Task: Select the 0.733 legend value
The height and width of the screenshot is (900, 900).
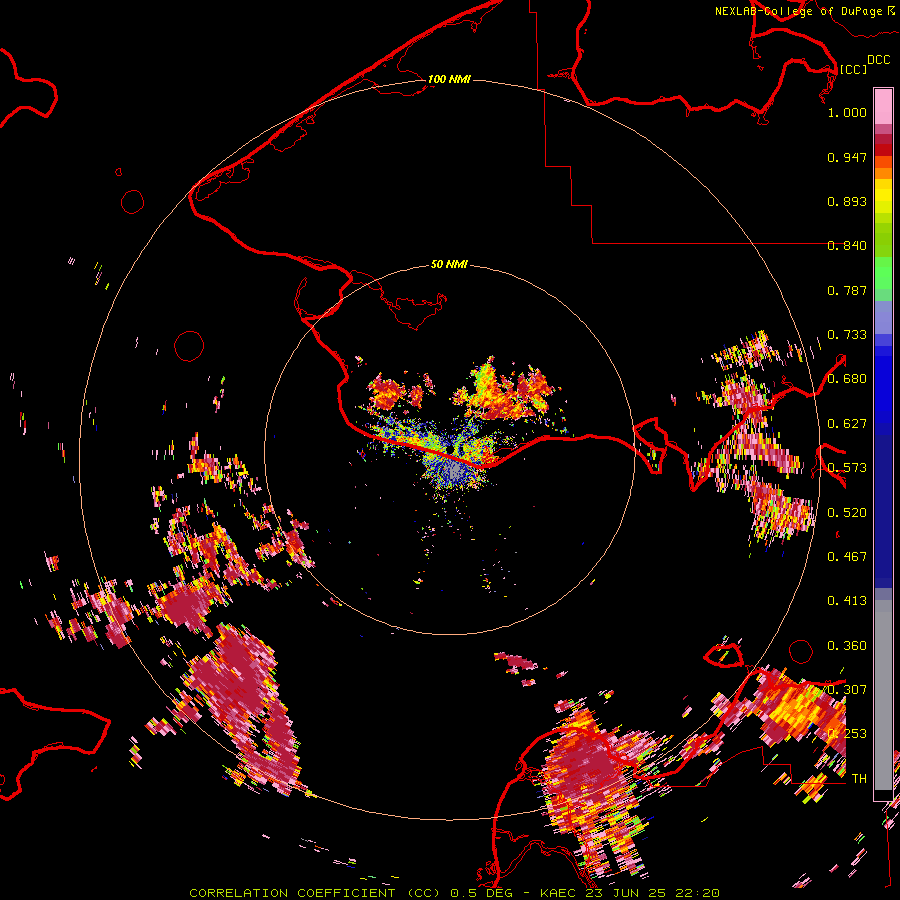Action: pyautogui.click(x=847, y=335)
